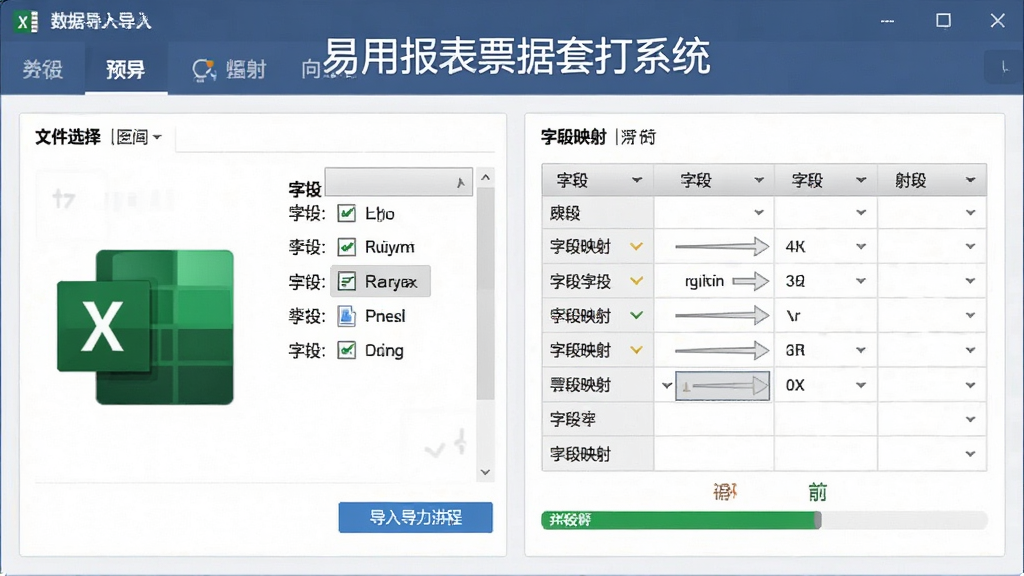Switch to the first tab 养银

(42, 69)
